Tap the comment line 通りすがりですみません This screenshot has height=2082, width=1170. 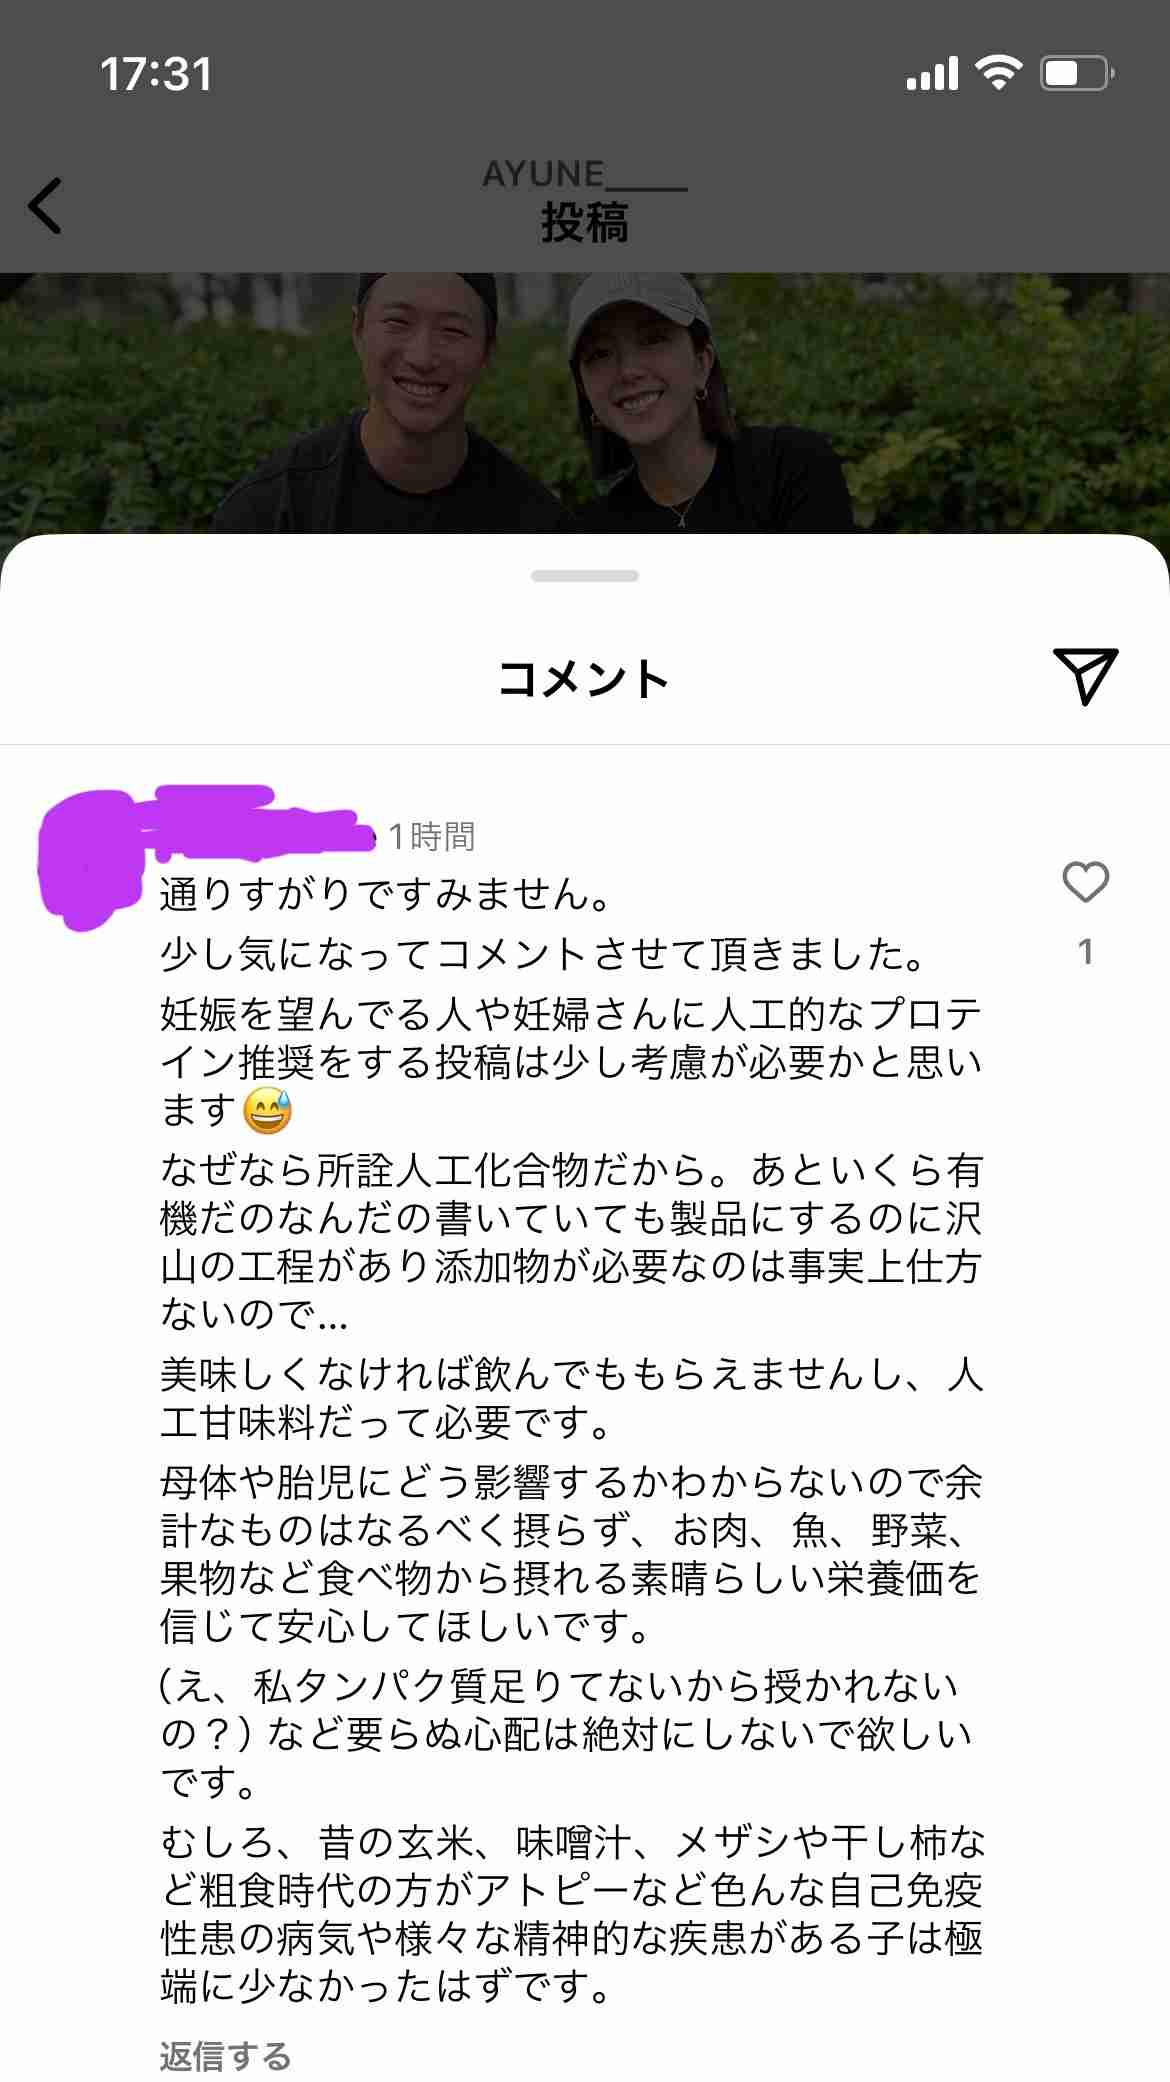pos(385,894)
